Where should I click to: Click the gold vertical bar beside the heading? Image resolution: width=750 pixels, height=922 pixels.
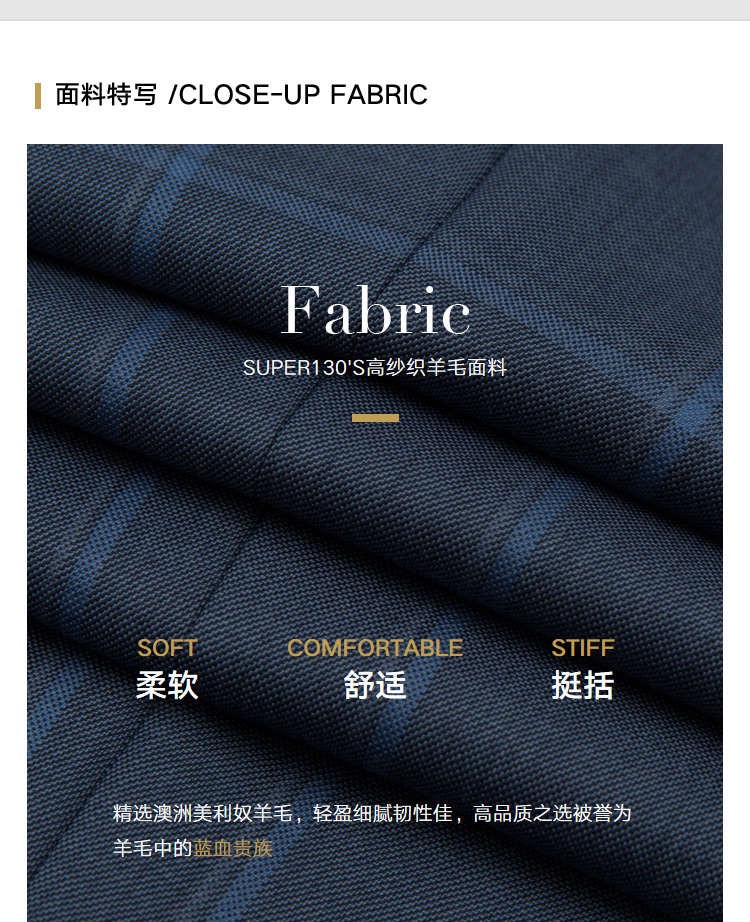click(38, 96)
